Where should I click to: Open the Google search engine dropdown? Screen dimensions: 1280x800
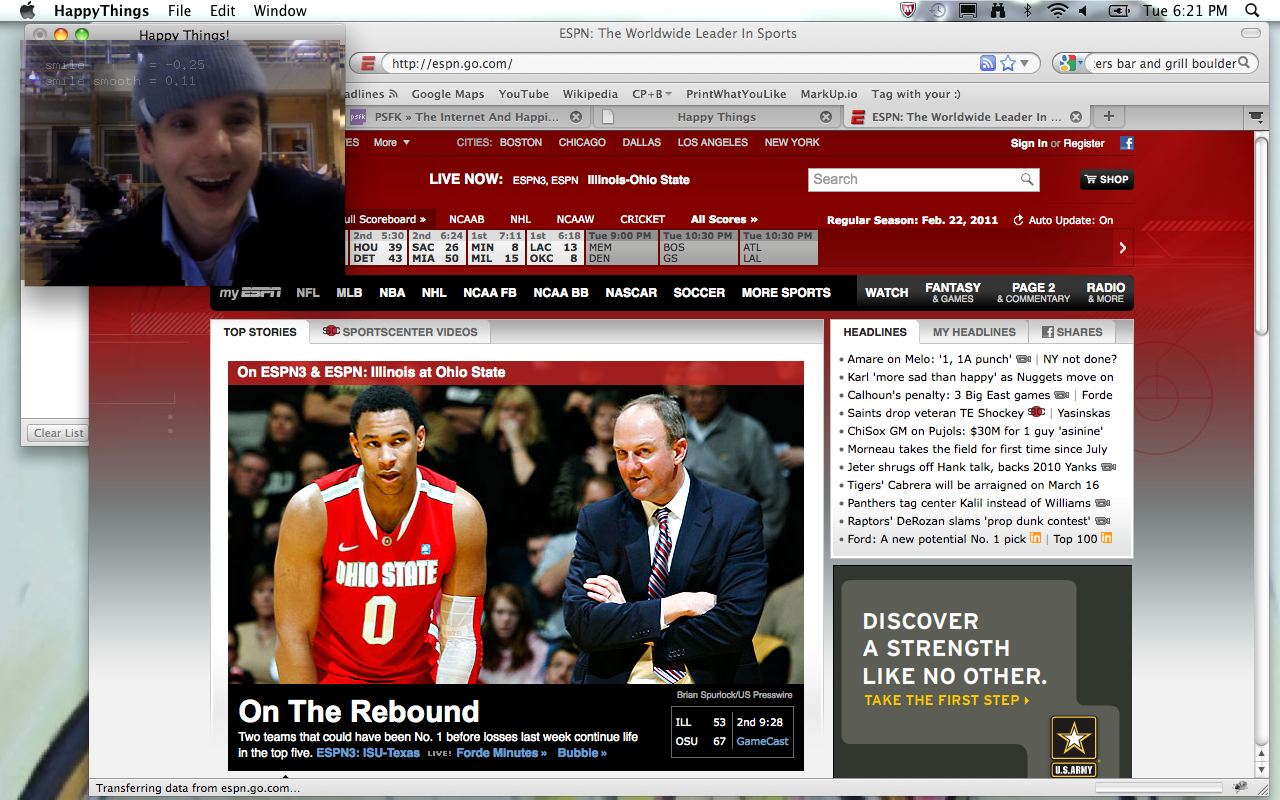(1070, 63)
